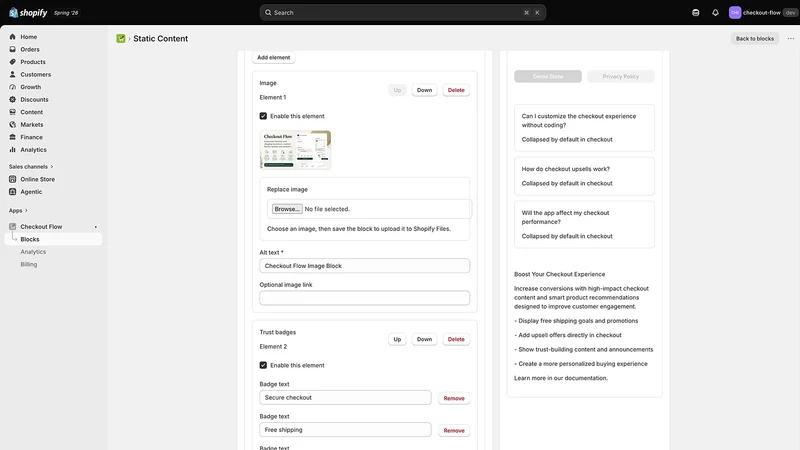The width and height of the screenshot is (800, 450).
Task: Remove the Secure checkout badge
Action: click(x=454, y=398)
